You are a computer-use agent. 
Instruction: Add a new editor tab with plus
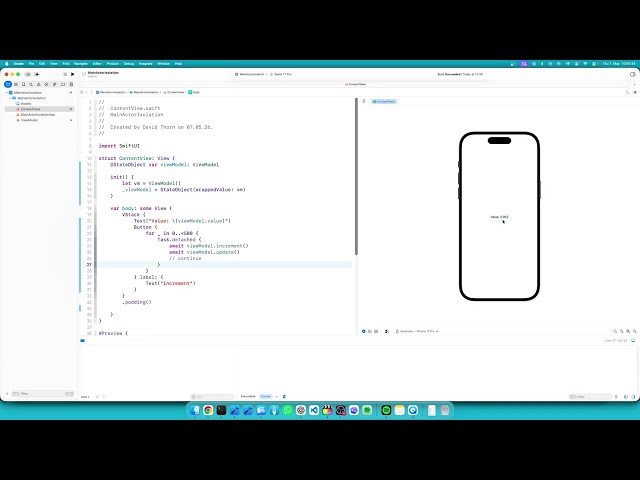634,84
